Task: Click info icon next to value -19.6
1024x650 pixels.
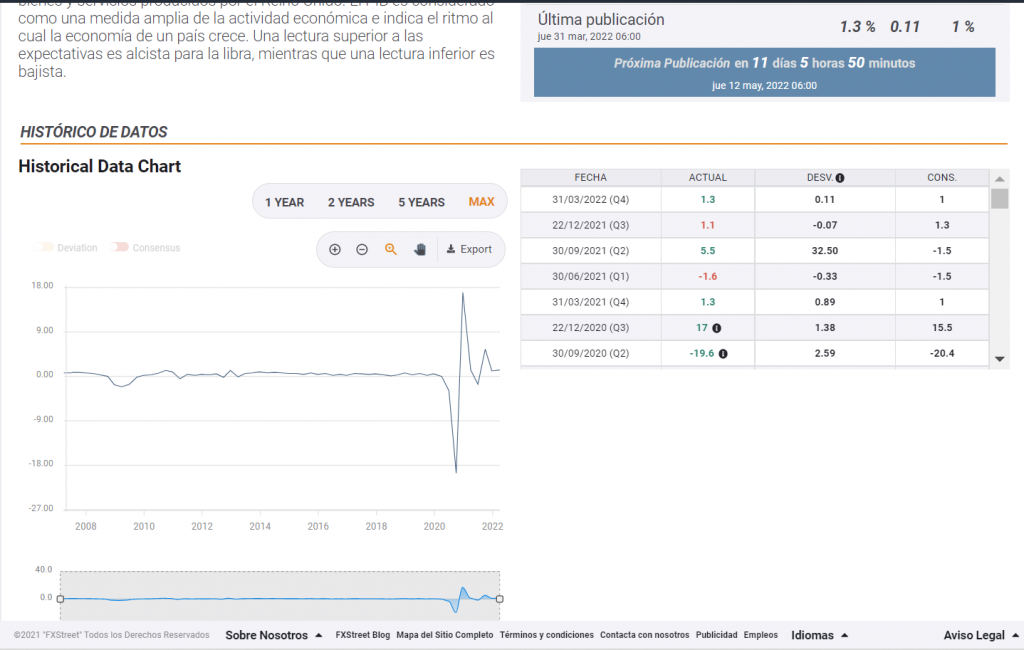Action: point(723,353)
